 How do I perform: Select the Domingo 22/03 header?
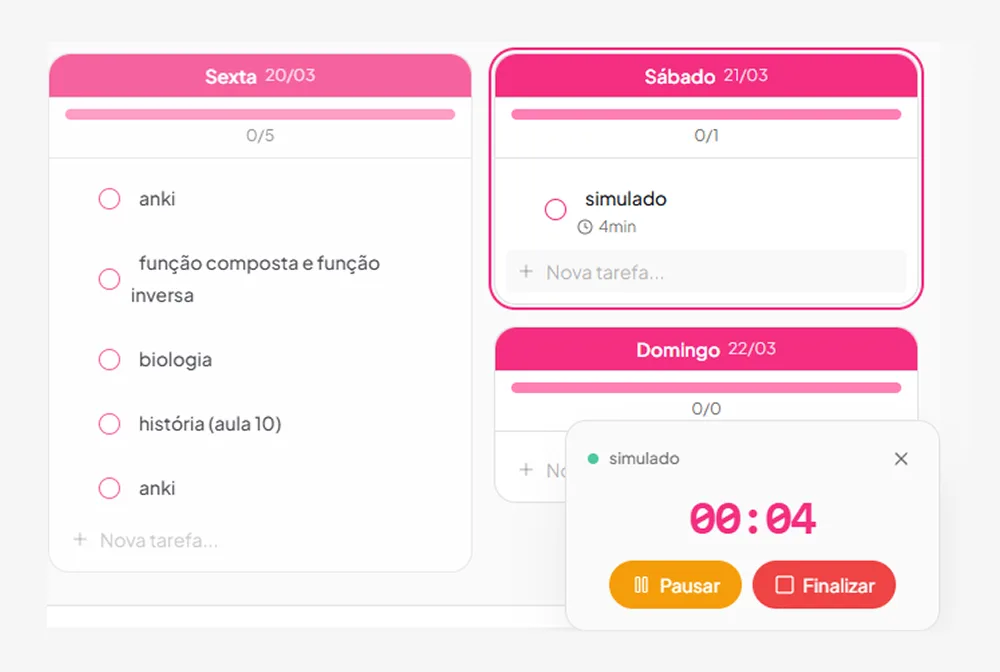coord(706,349)
